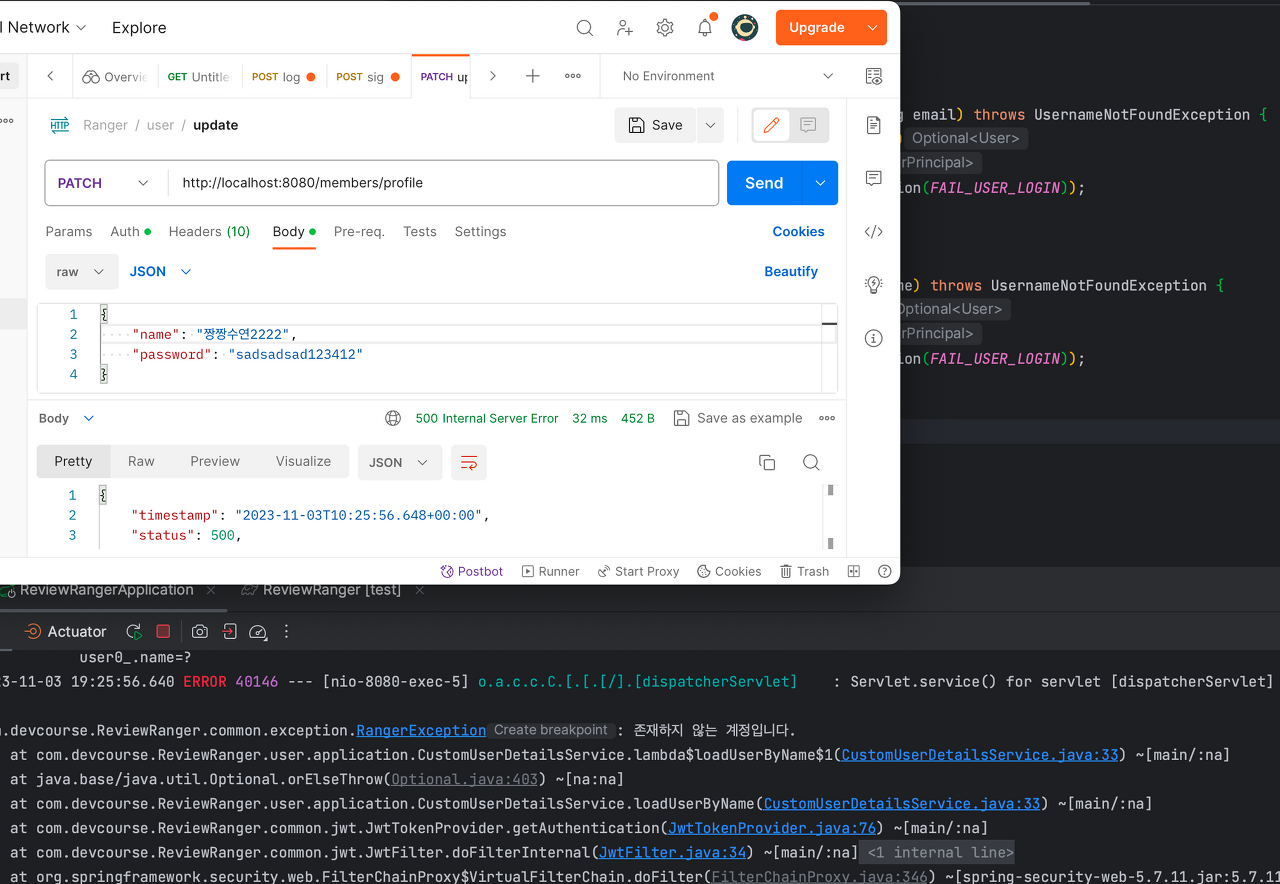Click the request URL field
Viewport: 1280px width, 884px height.
point(443,183)
